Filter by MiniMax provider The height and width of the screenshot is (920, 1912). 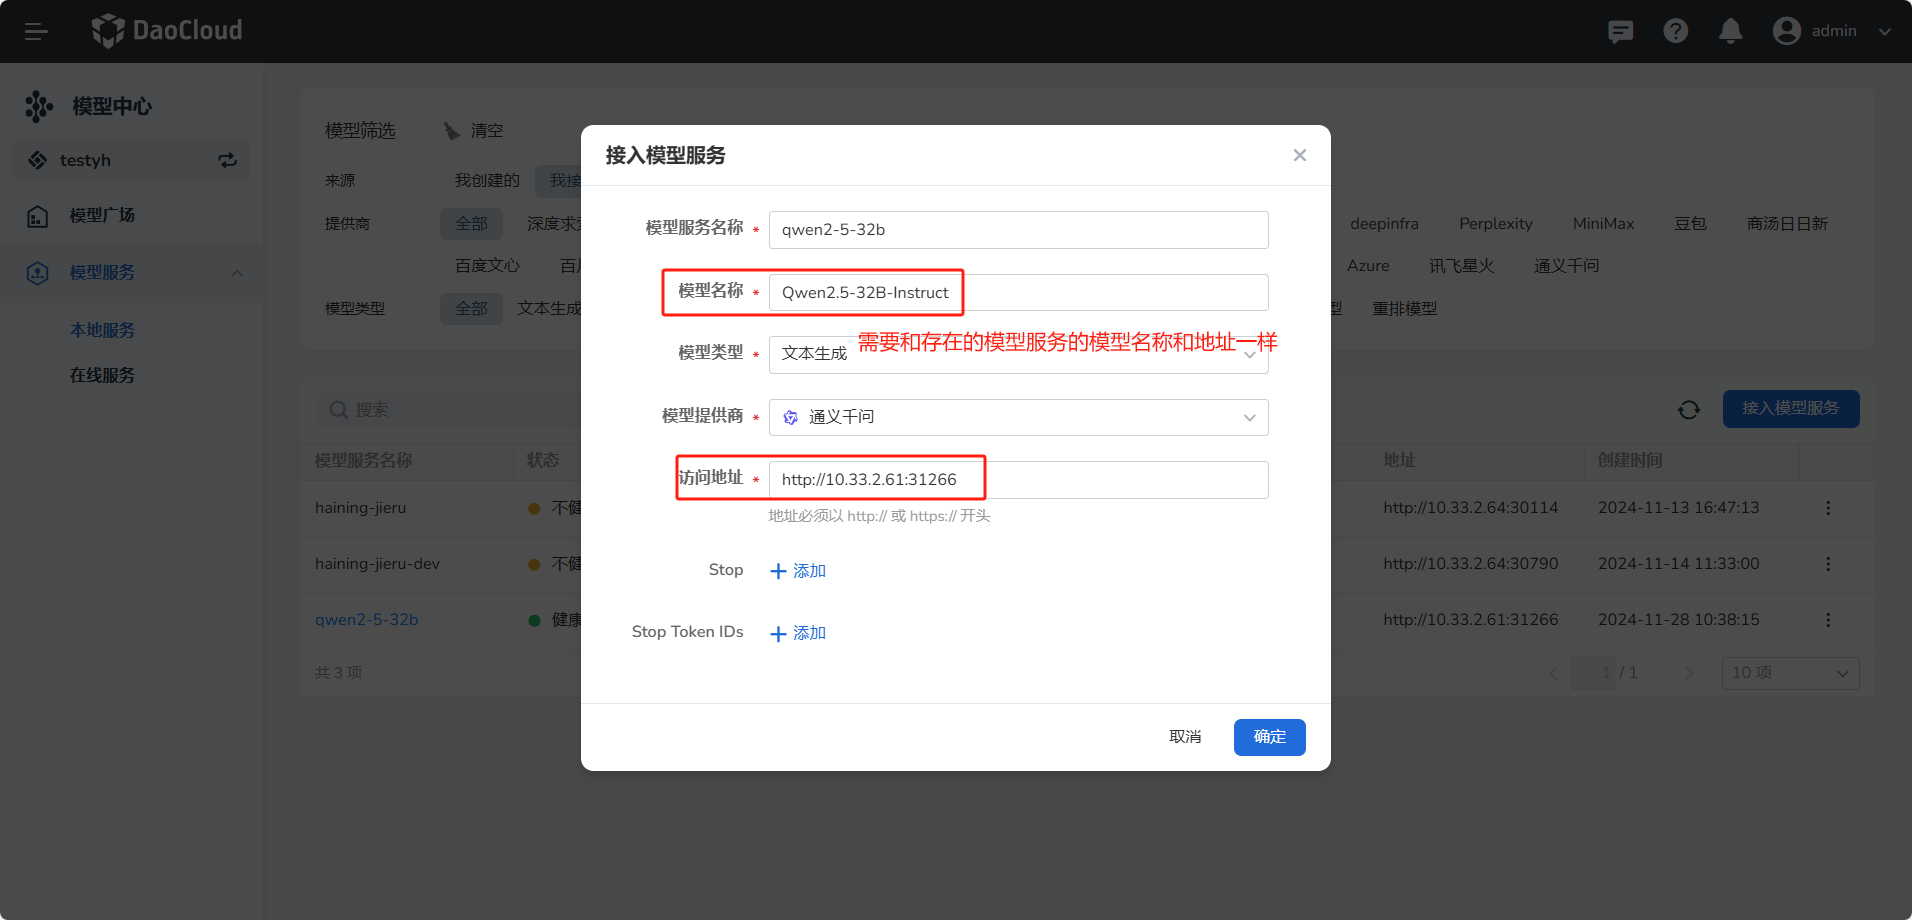coord(1603,224)
